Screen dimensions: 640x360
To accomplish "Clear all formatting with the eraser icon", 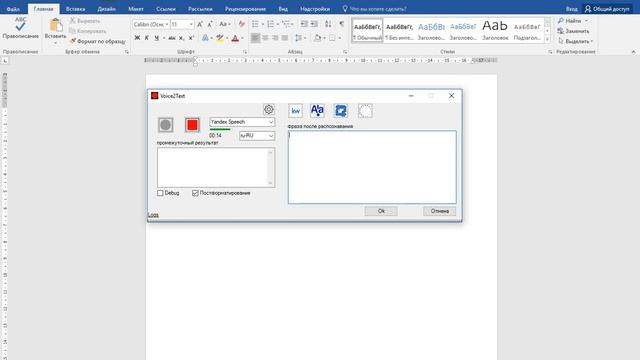I will tap(241, 24).
